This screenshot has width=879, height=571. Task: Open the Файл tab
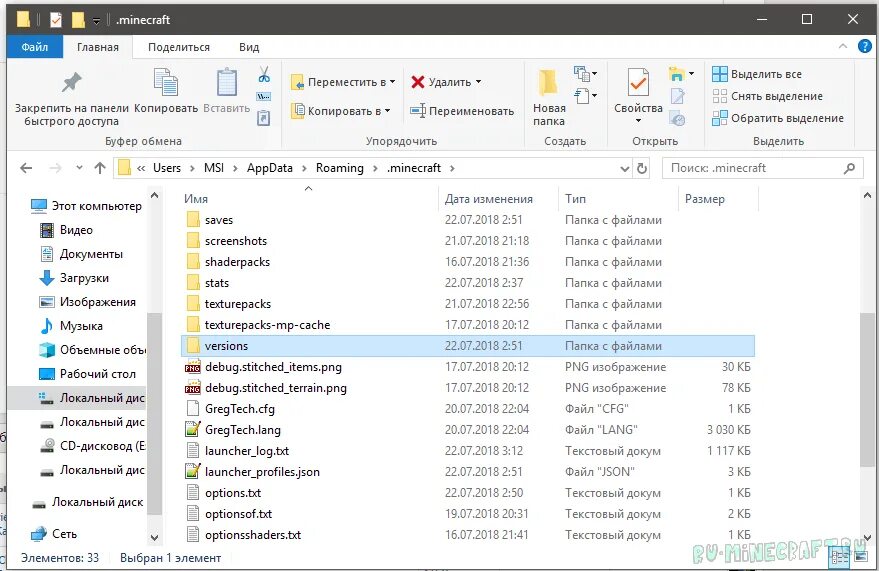coord(35,47)
